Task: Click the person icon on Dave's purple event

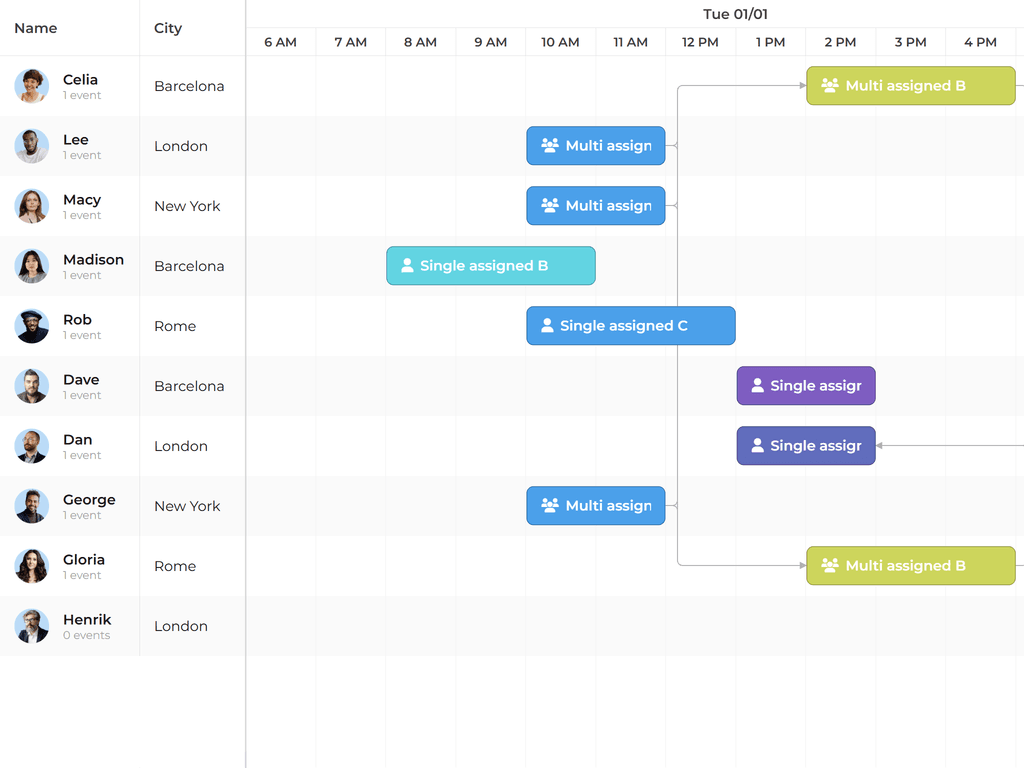Action: [x=757, y=385]
